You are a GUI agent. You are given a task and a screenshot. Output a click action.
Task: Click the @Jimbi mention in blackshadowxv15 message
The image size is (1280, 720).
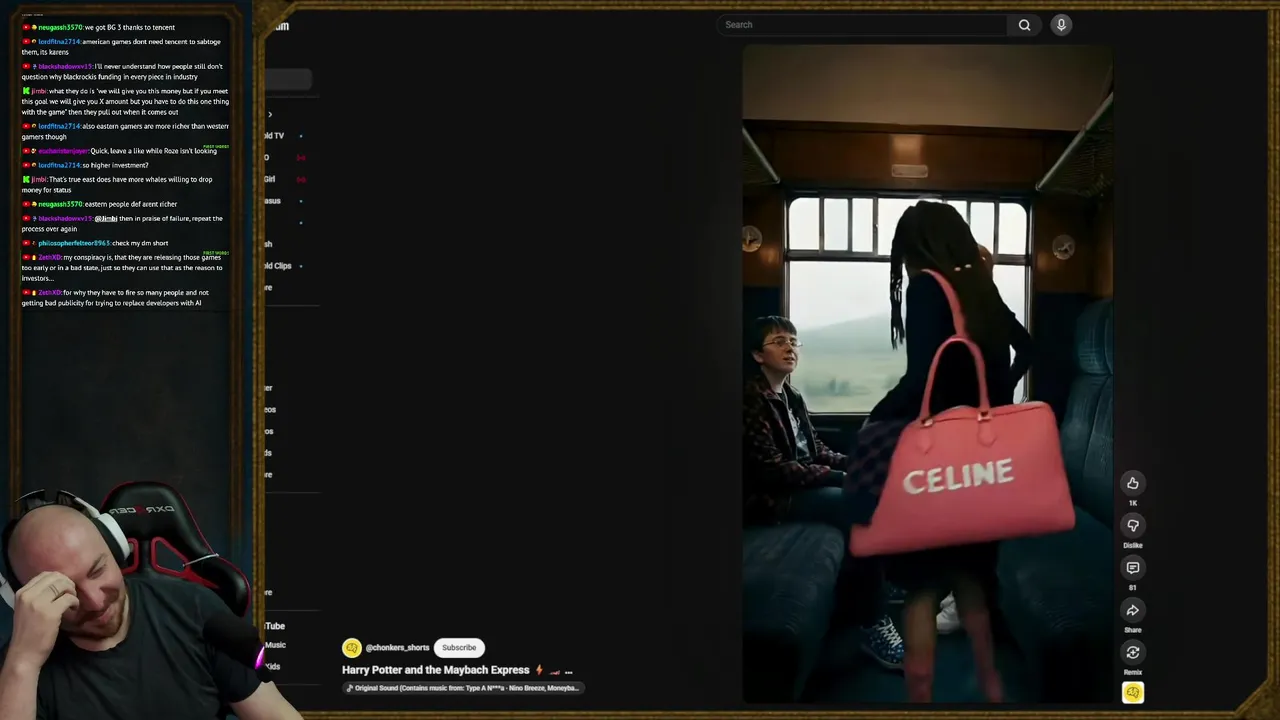coord(106,218)
